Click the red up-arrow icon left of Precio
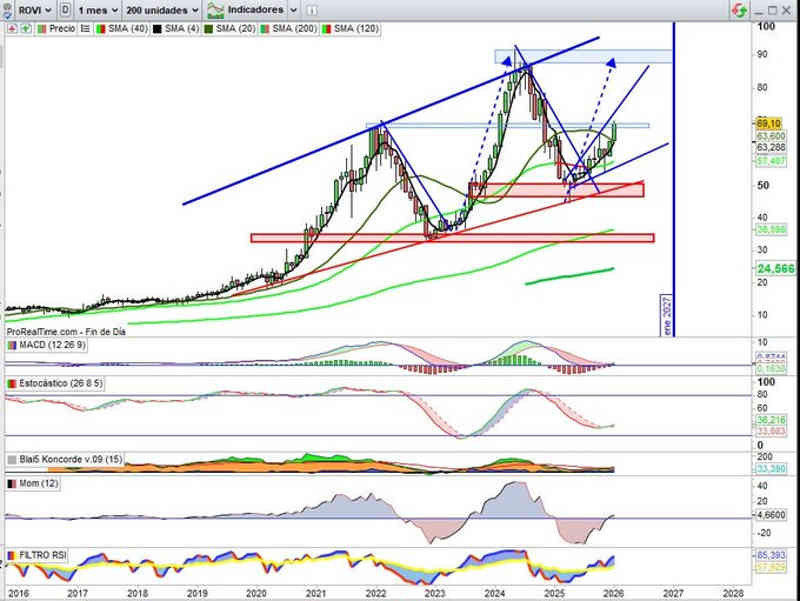The height and width of the screenshot is (601, 800). [9, 29]
